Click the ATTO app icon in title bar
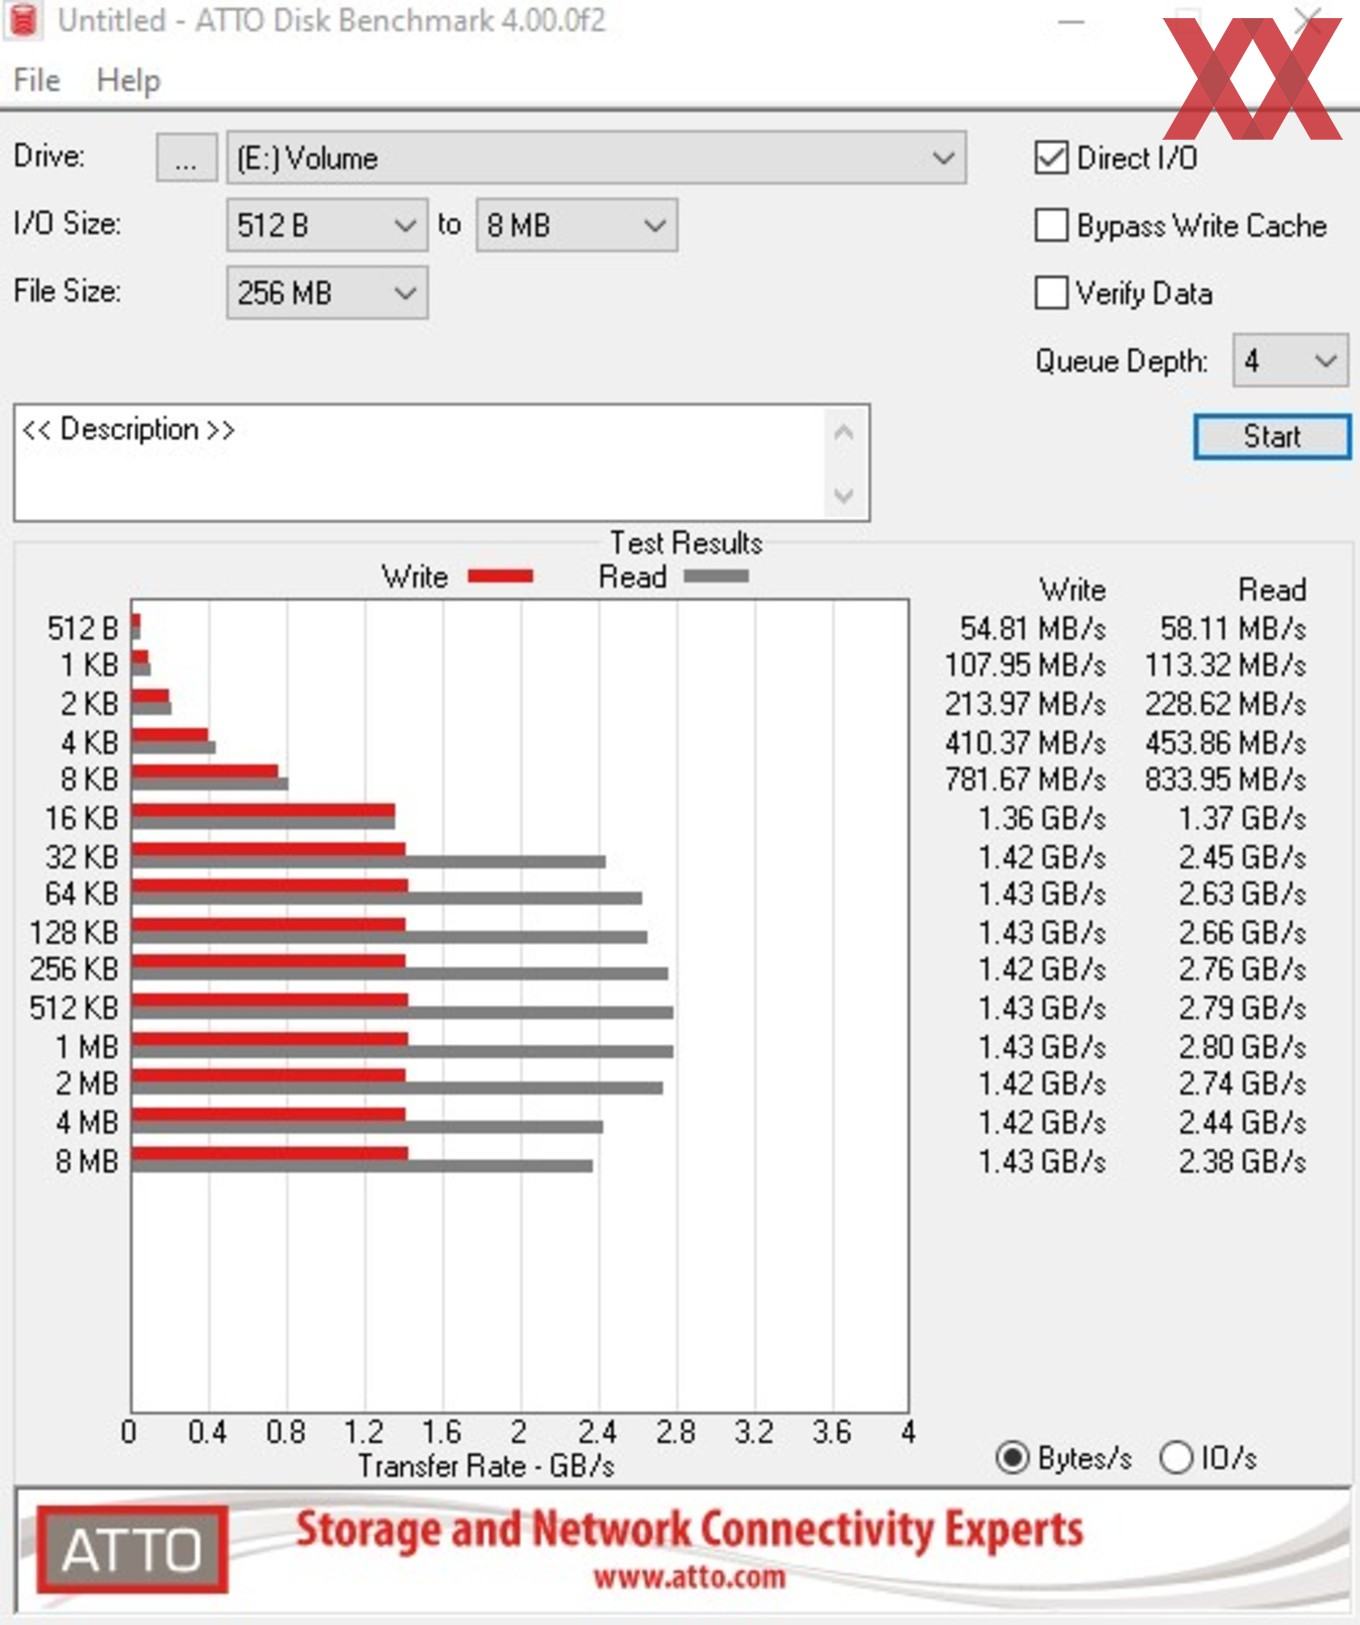 22,20
